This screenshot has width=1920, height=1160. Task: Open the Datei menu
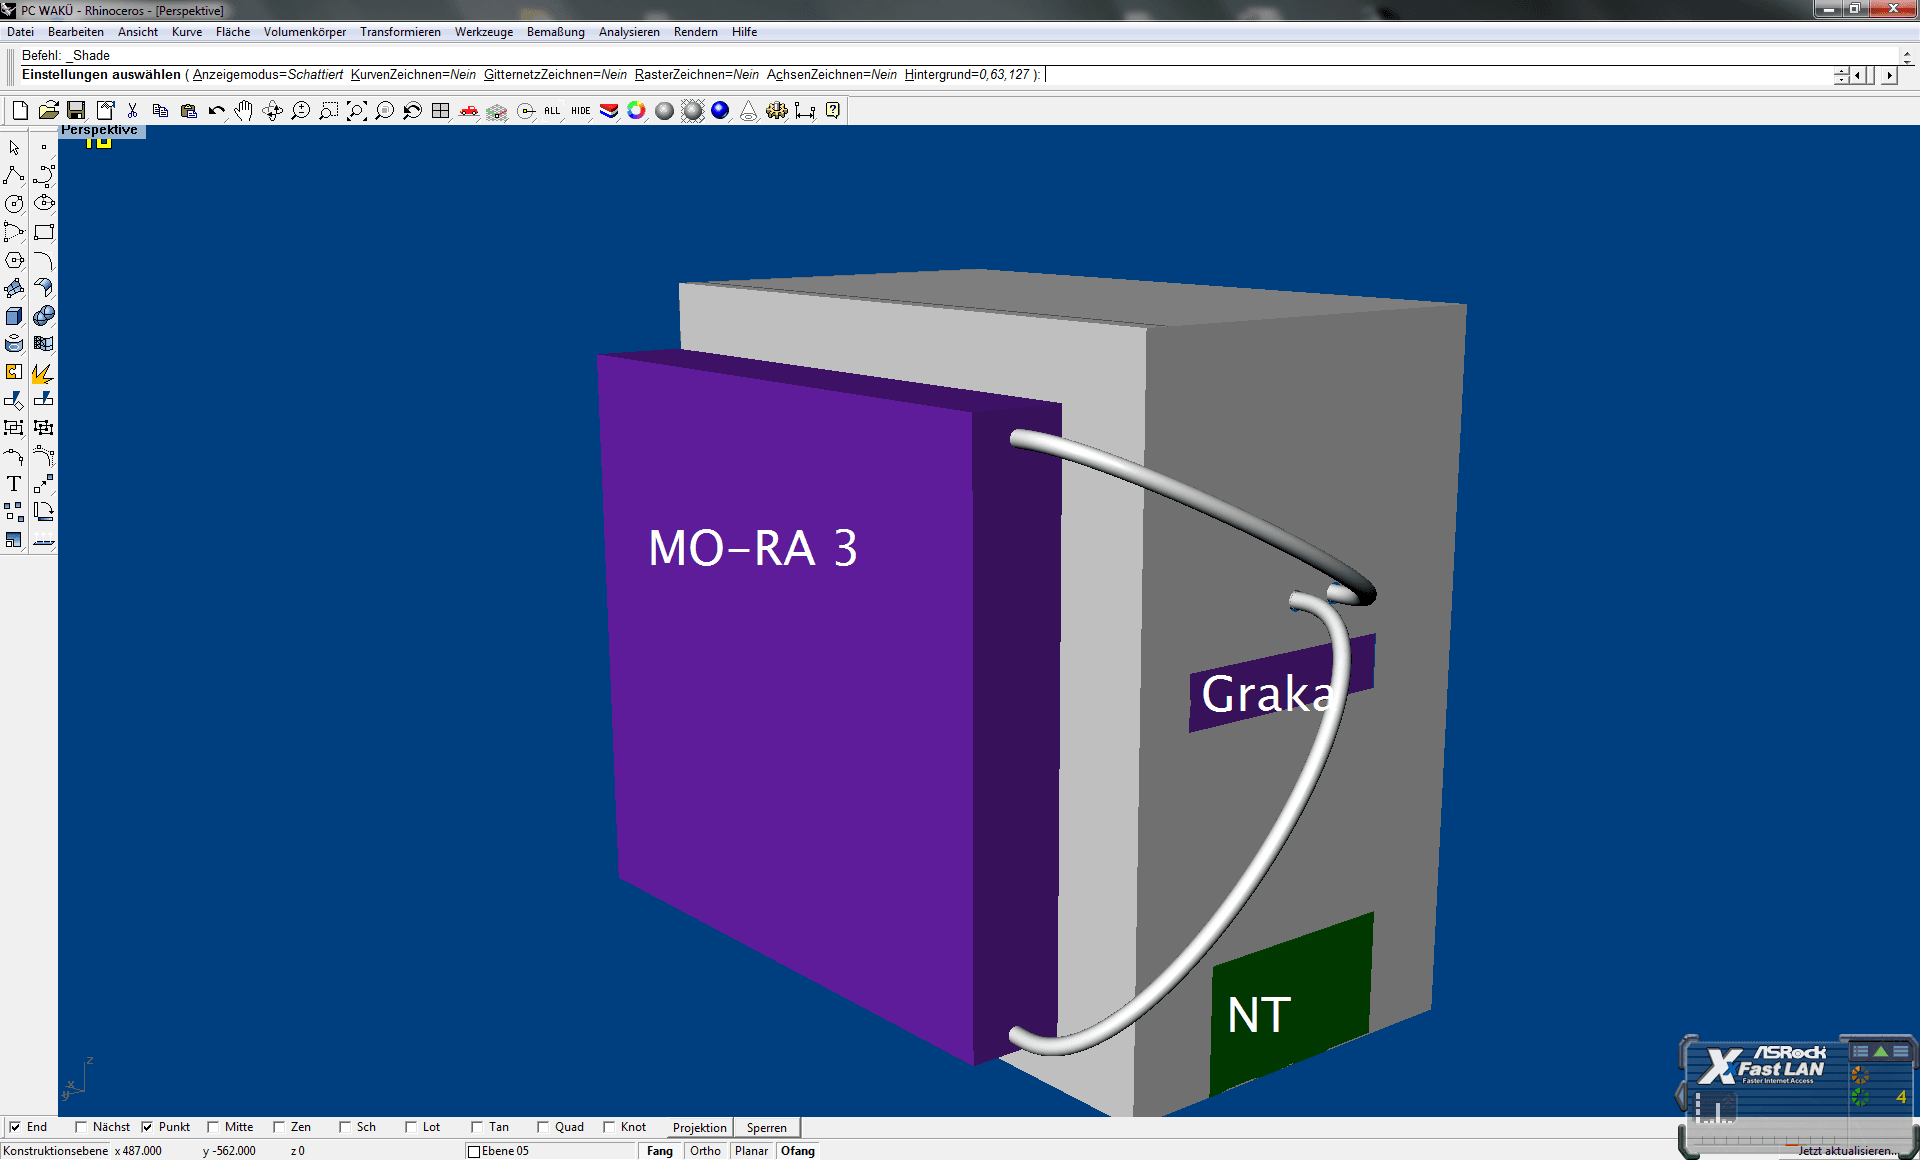20,32
